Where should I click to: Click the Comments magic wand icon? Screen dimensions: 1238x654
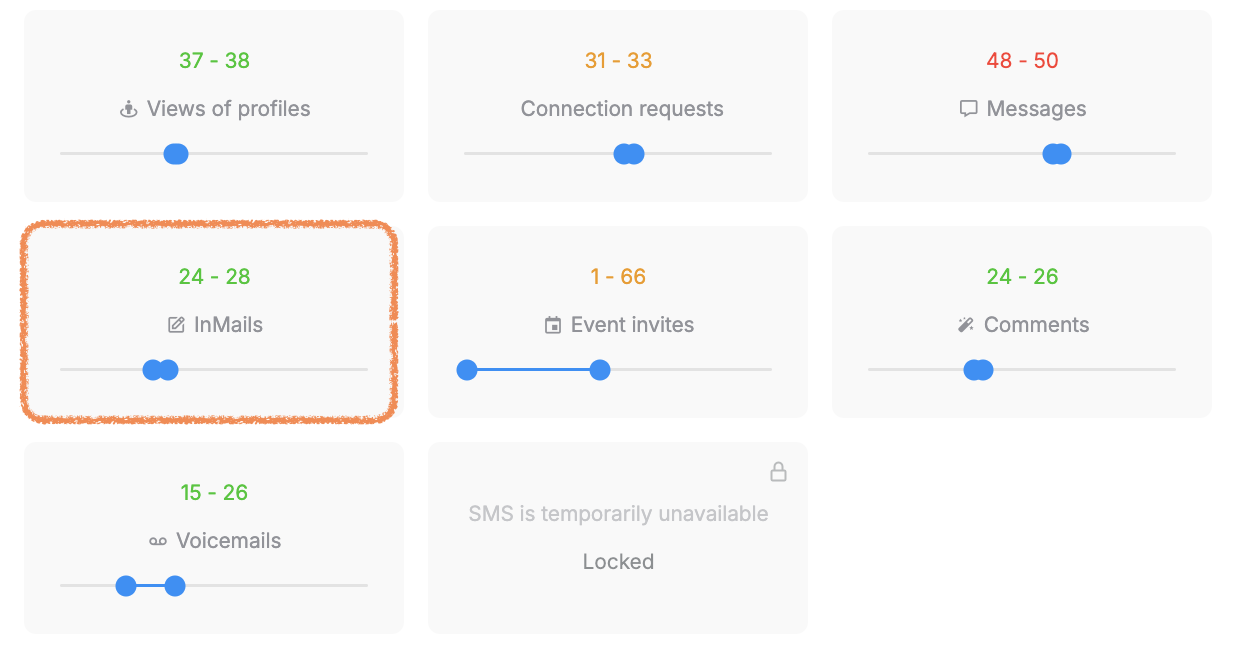click(x=965, y=325)
